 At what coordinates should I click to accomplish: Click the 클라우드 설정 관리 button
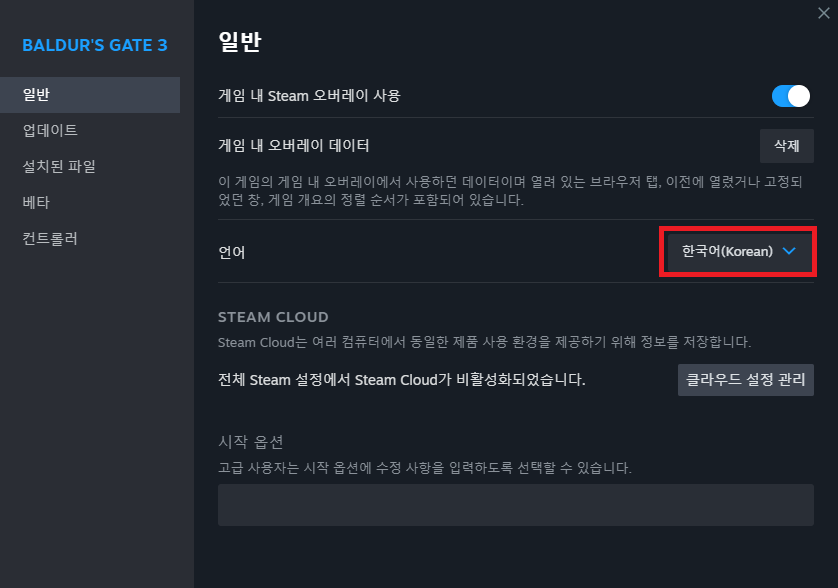[745, 380]
